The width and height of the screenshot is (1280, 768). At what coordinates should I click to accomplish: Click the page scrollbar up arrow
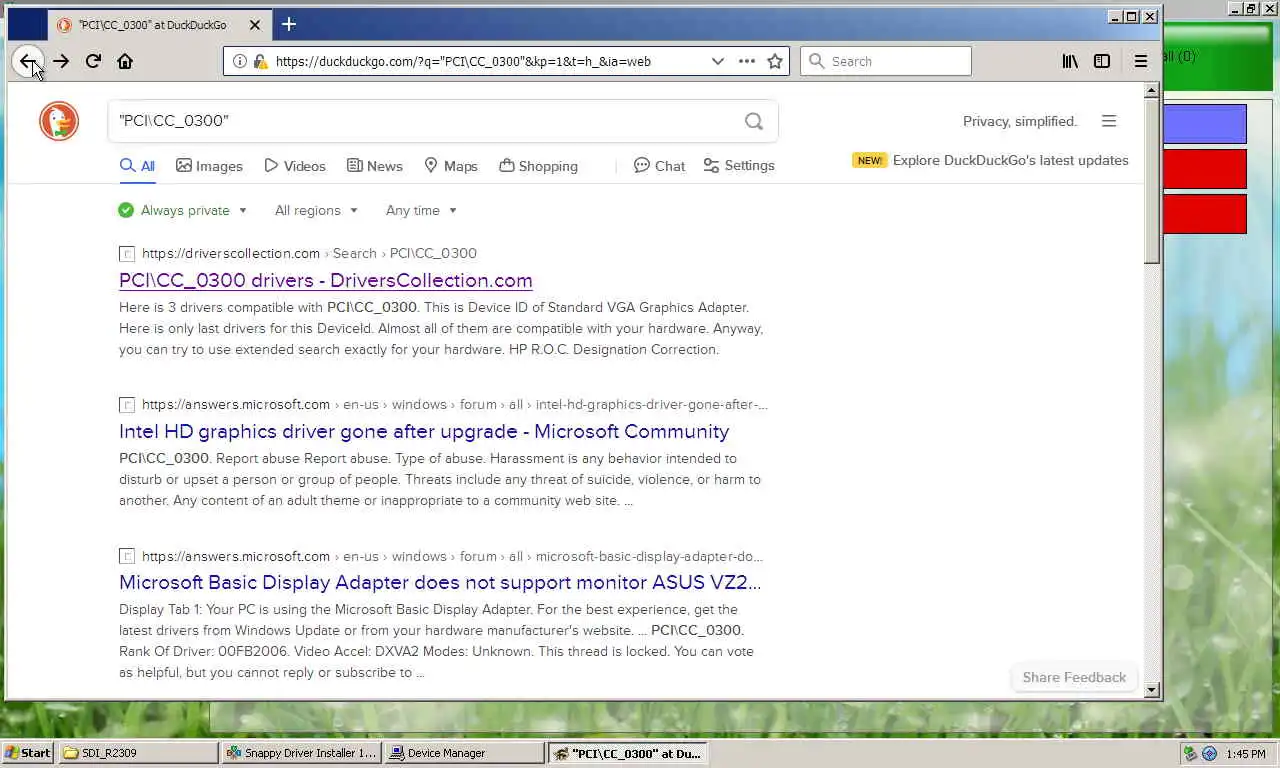click(1151, 91)
